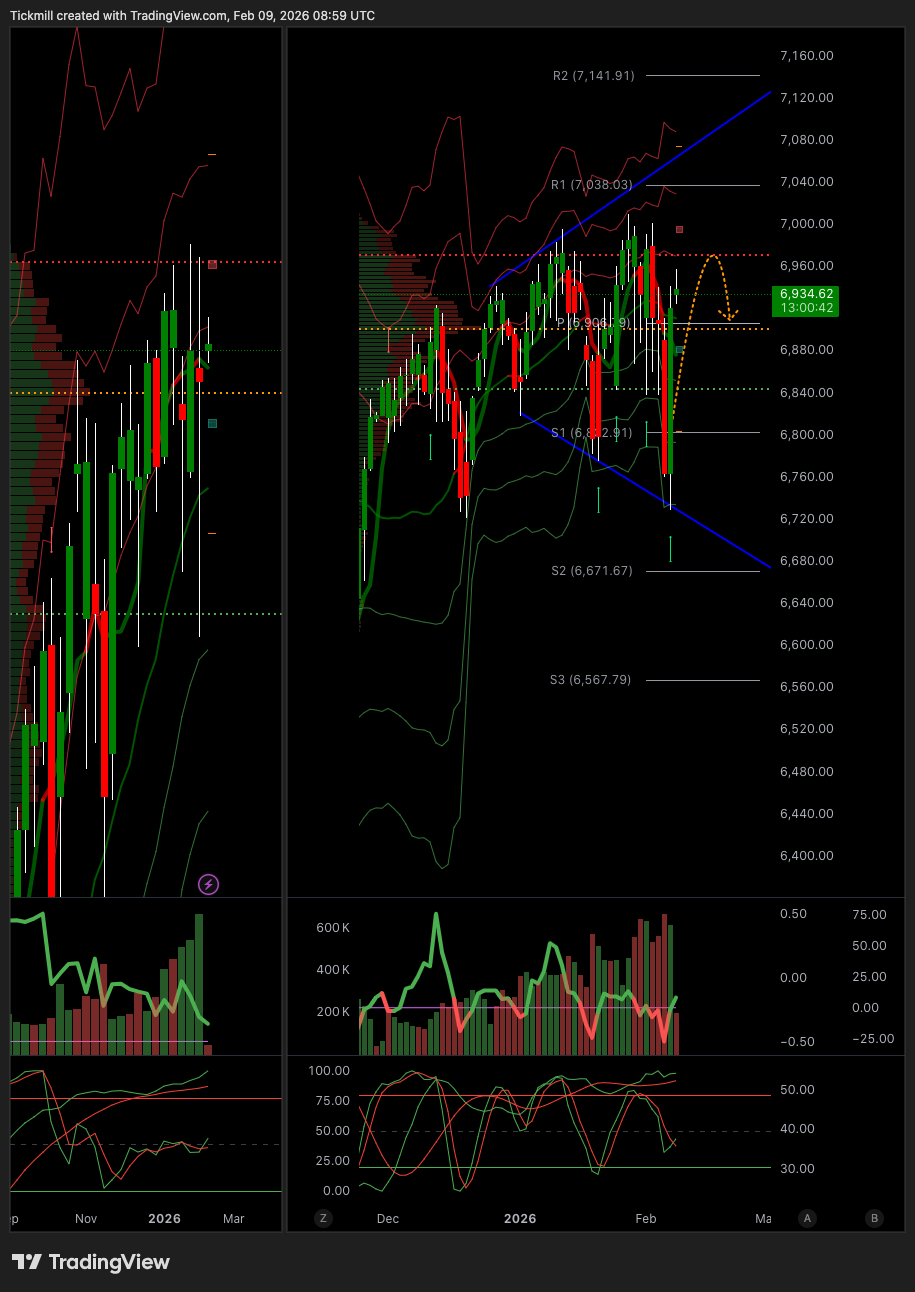The width and height of the screenshot is (915, 1292).
Task: Click the Dec label on right time axis
Action: (388, 1219)
